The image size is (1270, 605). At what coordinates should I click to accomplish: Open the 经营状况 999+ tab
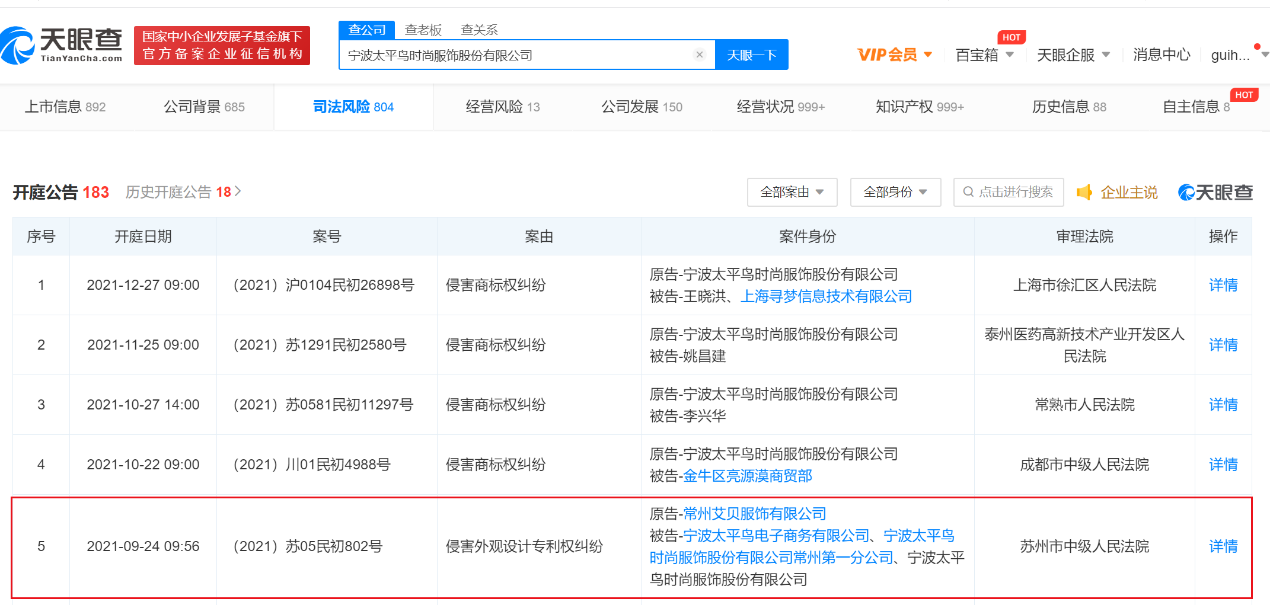click(x=781, y=107)
